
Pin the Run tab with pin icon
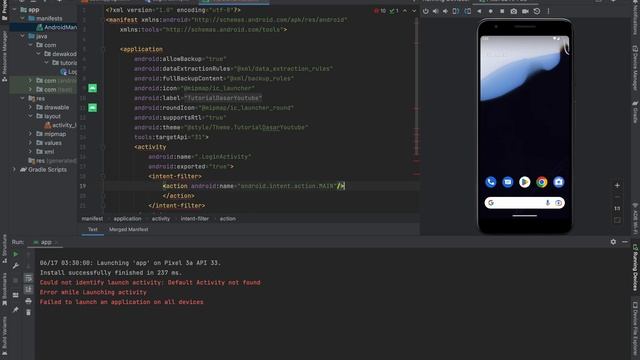[x=16, y=310]
